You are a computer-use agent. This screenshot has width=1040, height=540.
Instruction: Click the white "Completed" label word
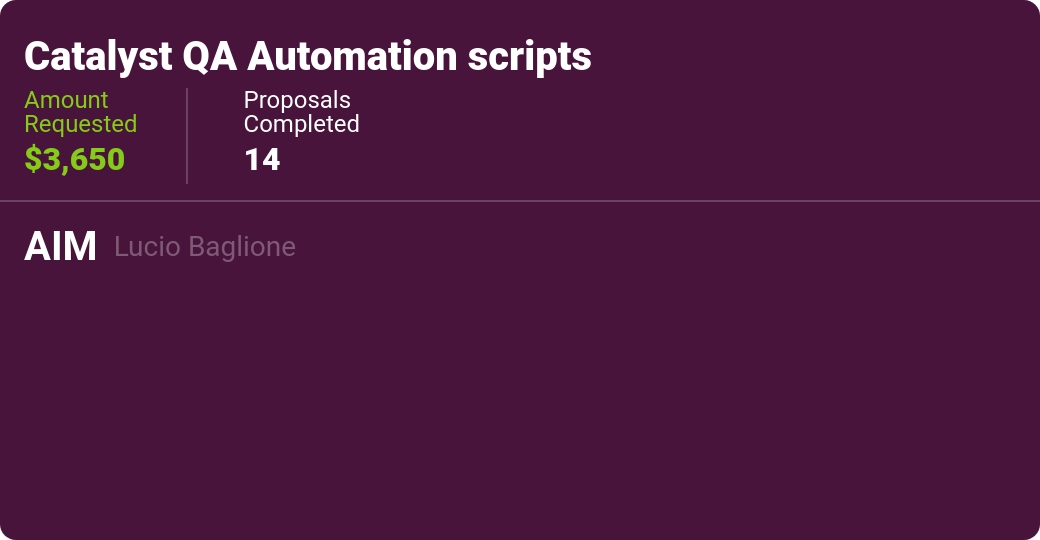pos(301,124)
